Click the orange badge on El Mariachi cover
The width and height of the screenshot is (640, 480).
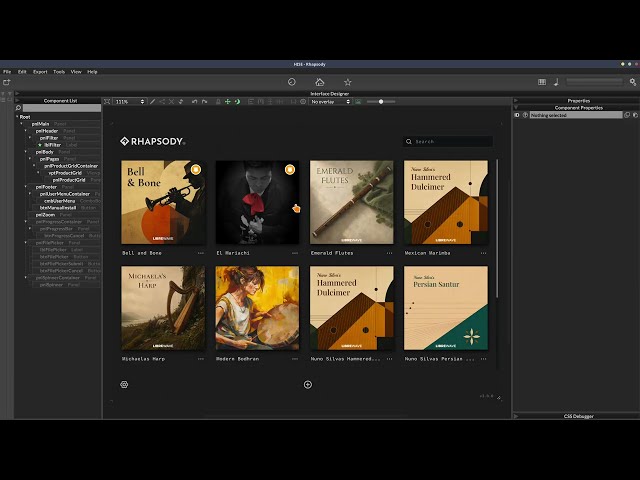(290, 169)
